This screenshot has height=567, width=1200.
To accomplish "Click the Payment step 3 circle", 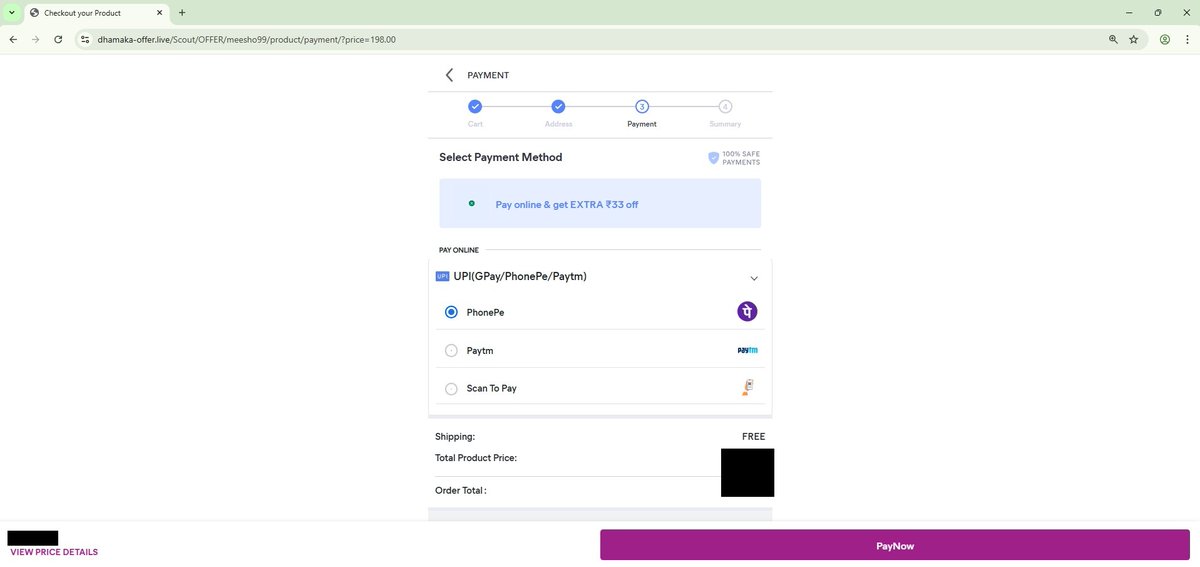I will [x=642, y=106].
